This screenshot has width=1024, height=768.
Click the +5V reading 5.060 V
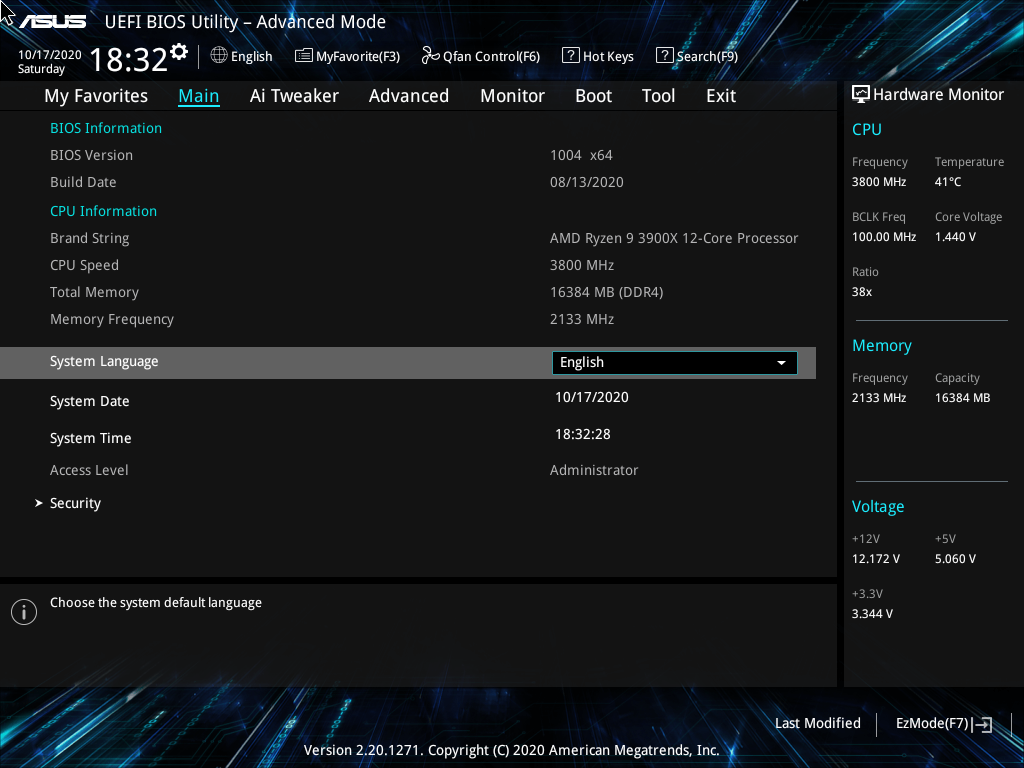955,559
